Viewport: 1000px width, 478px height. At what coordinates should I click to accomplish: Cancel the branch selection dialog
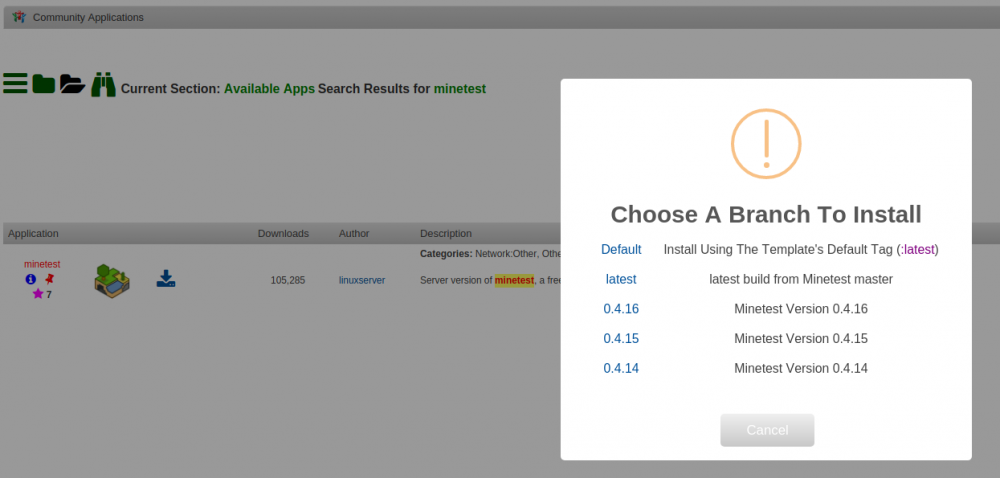767,430
